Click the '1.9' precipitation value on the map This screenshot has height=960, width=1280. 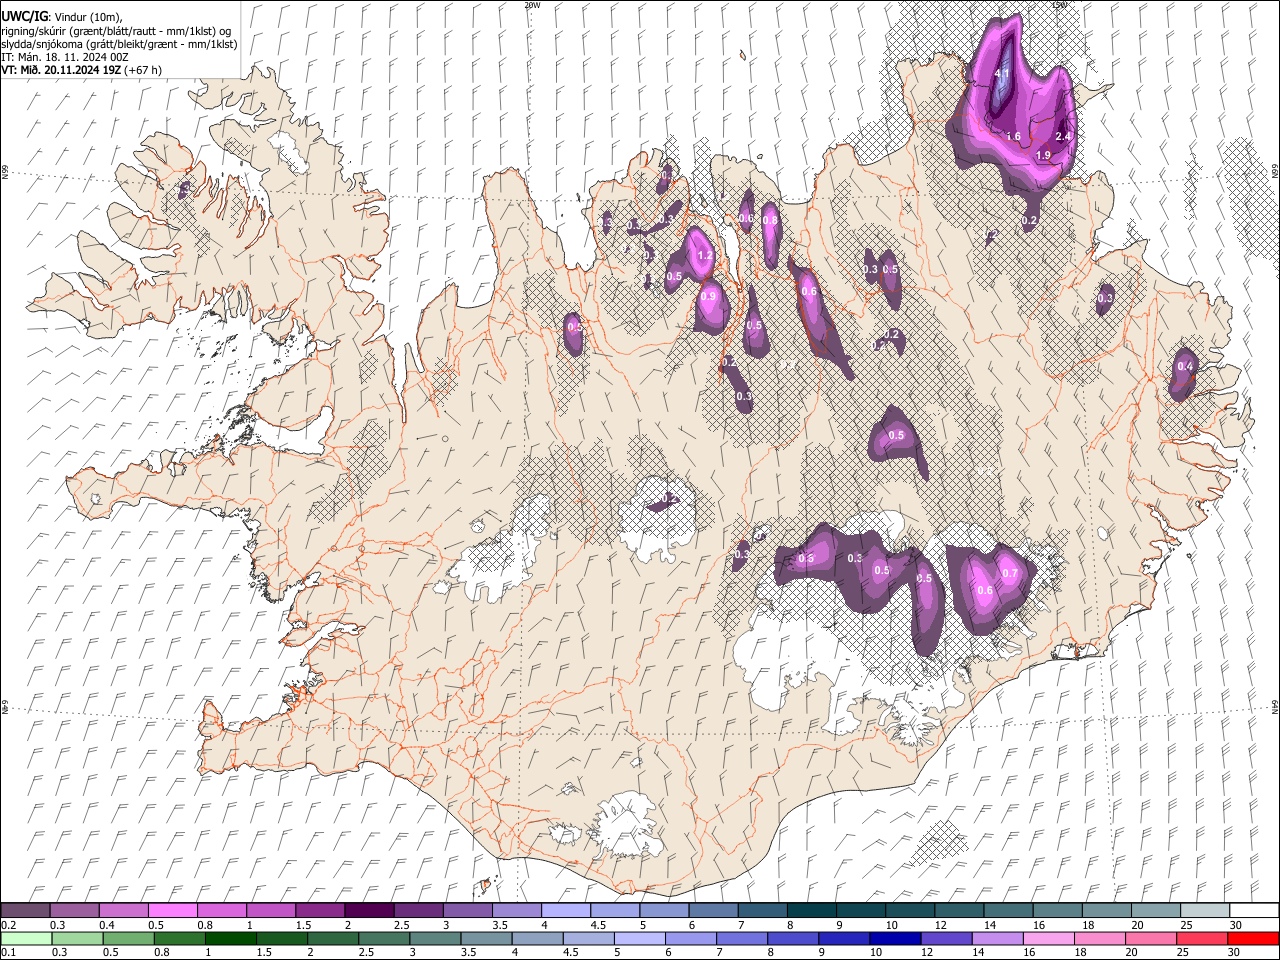pos(1043,155)
